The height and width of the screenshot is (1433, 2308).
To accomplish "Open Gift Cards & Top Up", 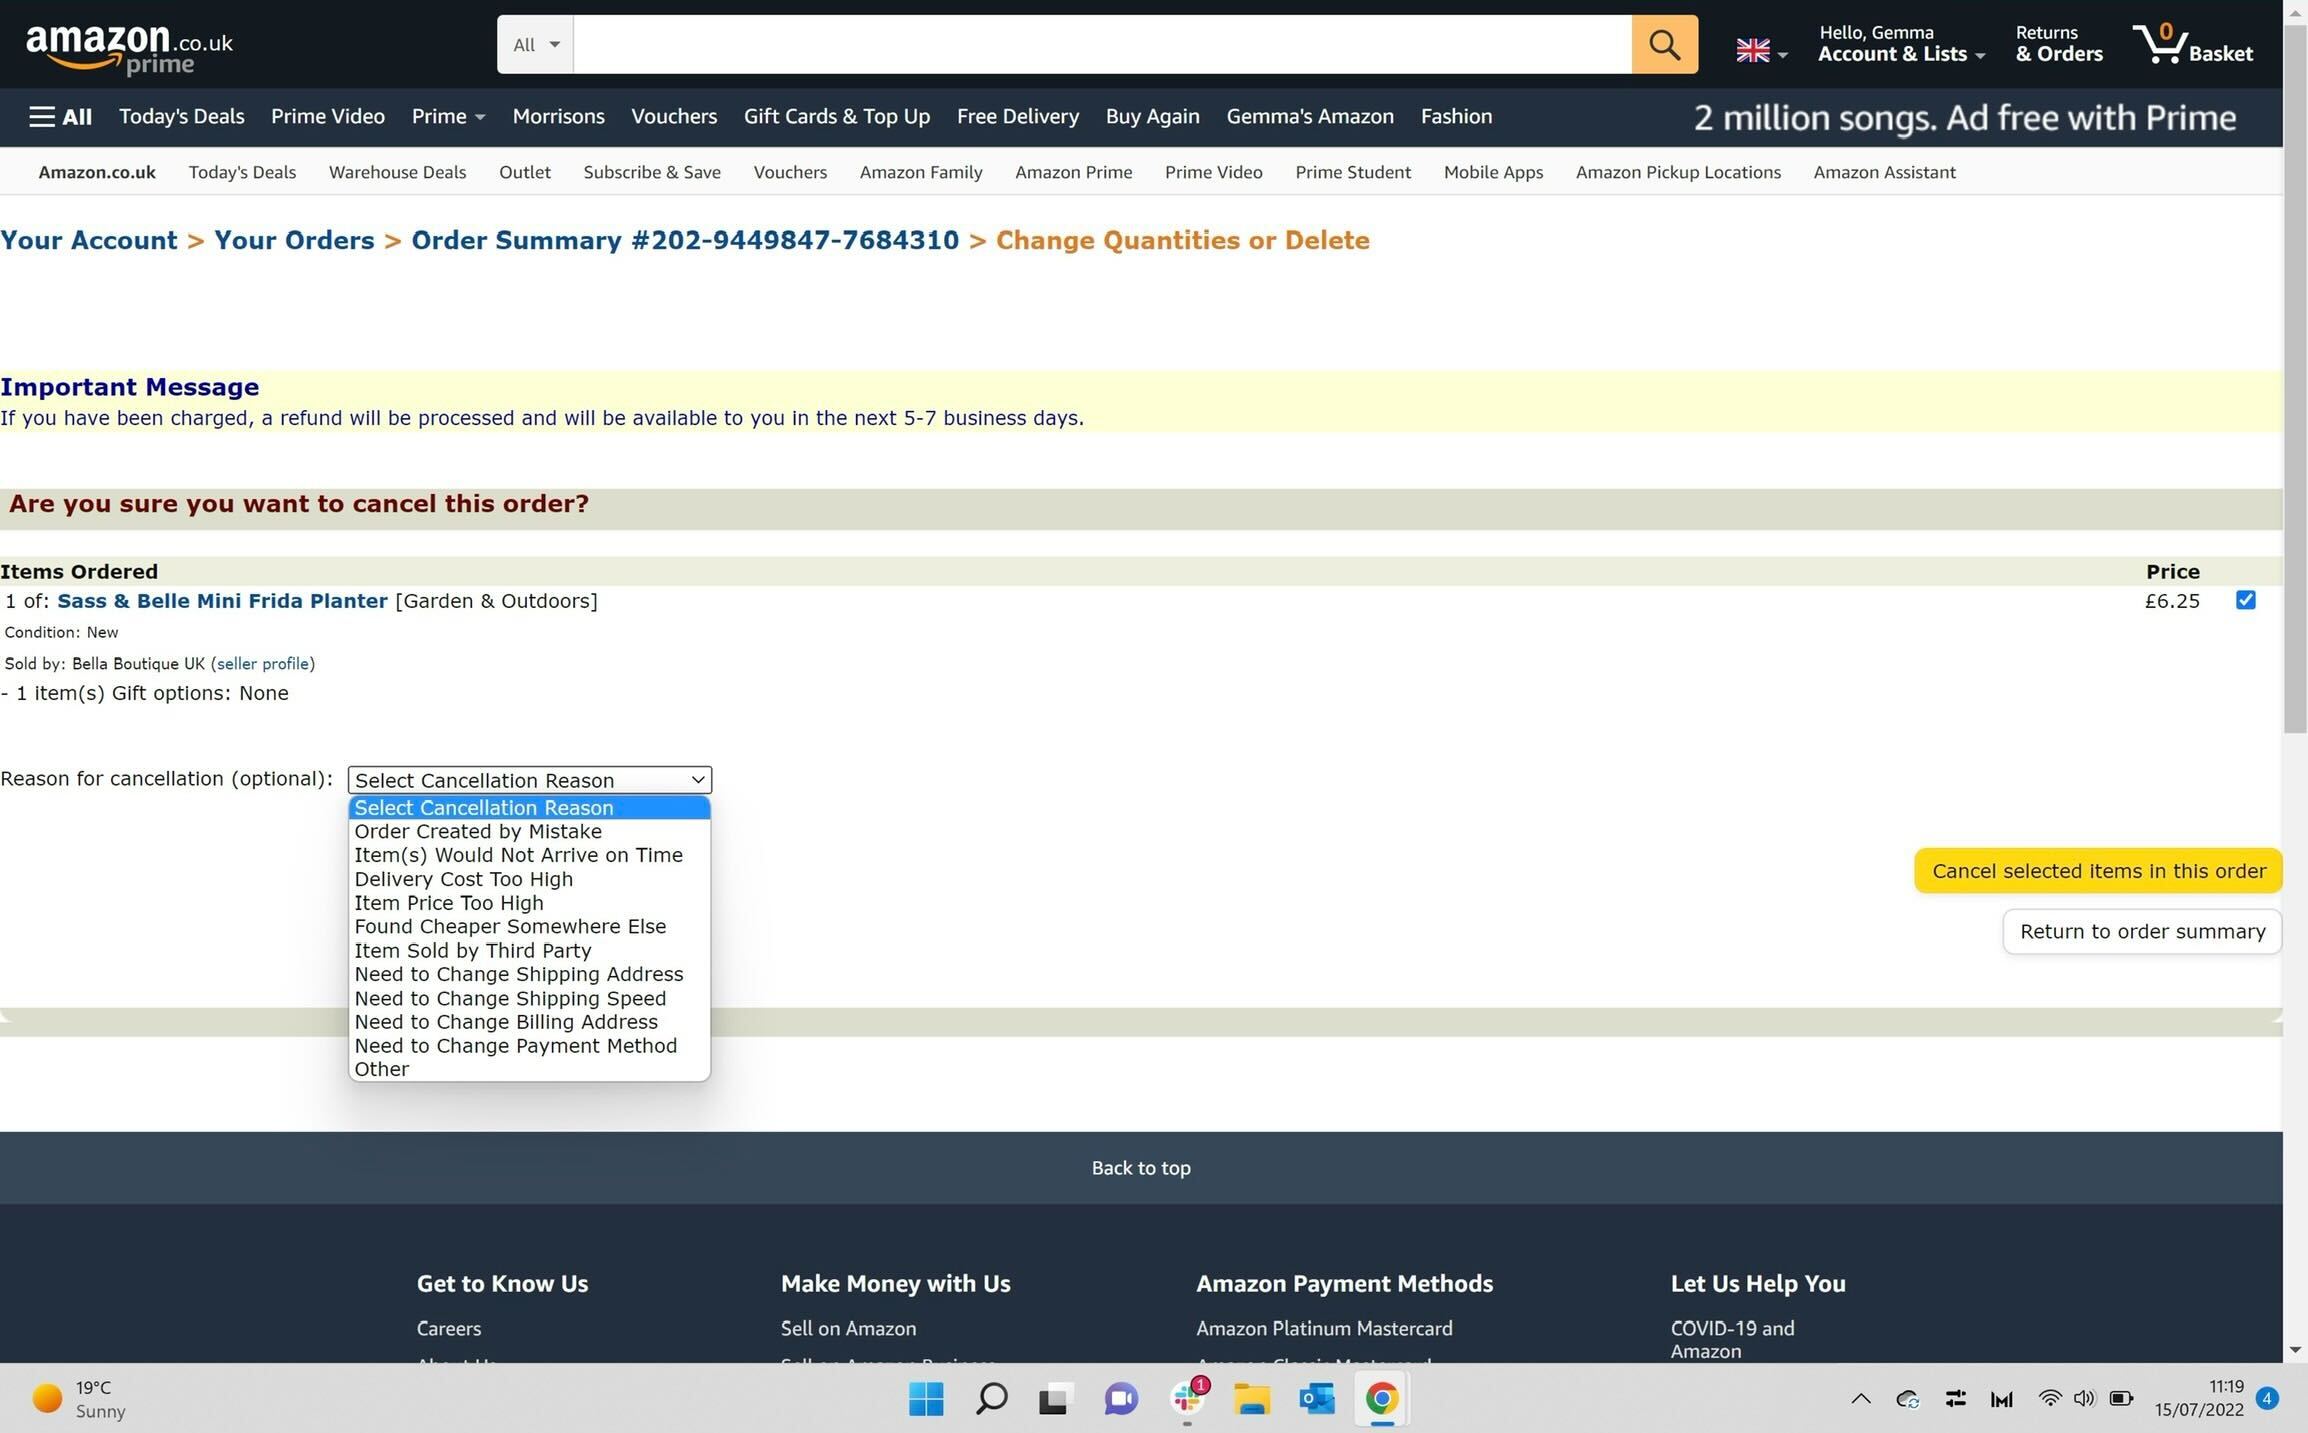I will tap(836, 117).
